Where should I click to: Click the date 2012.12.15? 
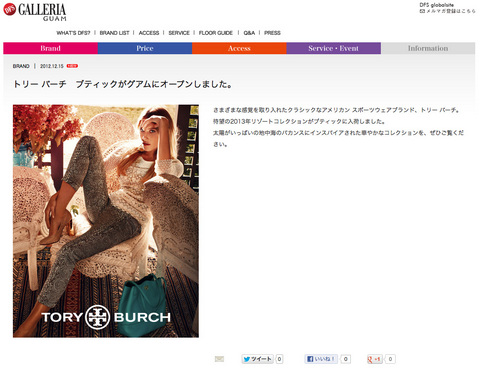[x=52, y=66]
